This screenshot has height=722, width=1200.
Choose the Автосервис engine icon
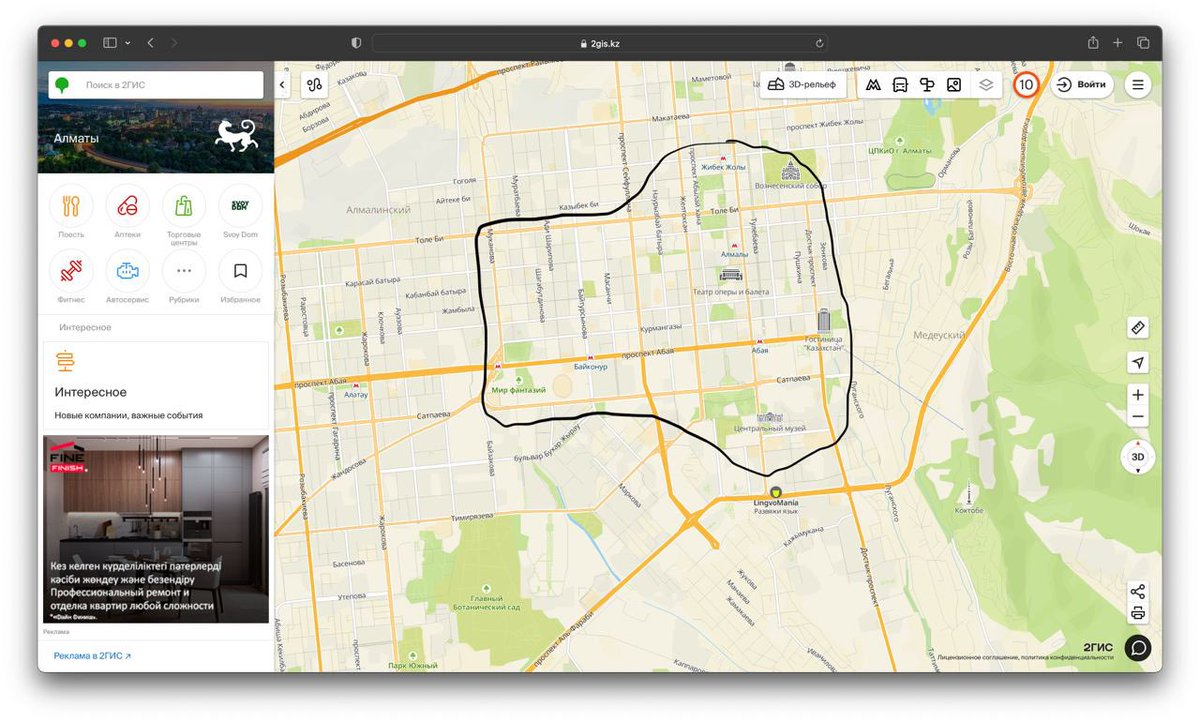click(127, 271)
